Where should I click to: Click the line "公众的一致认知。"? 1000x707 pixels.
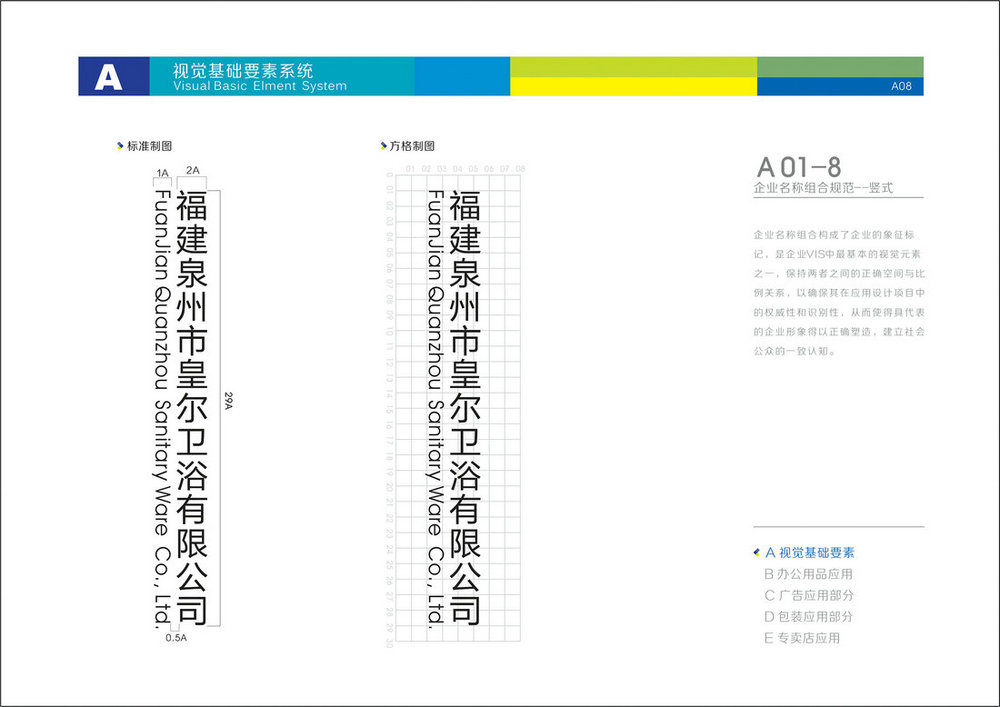(795, 351)
